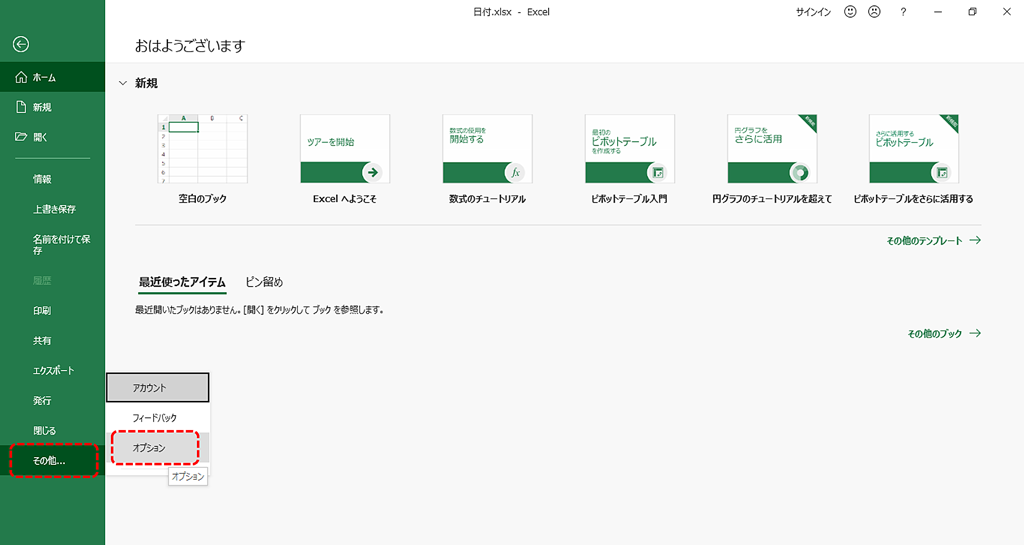Click オプション in the popup menu

coord(157,448)
